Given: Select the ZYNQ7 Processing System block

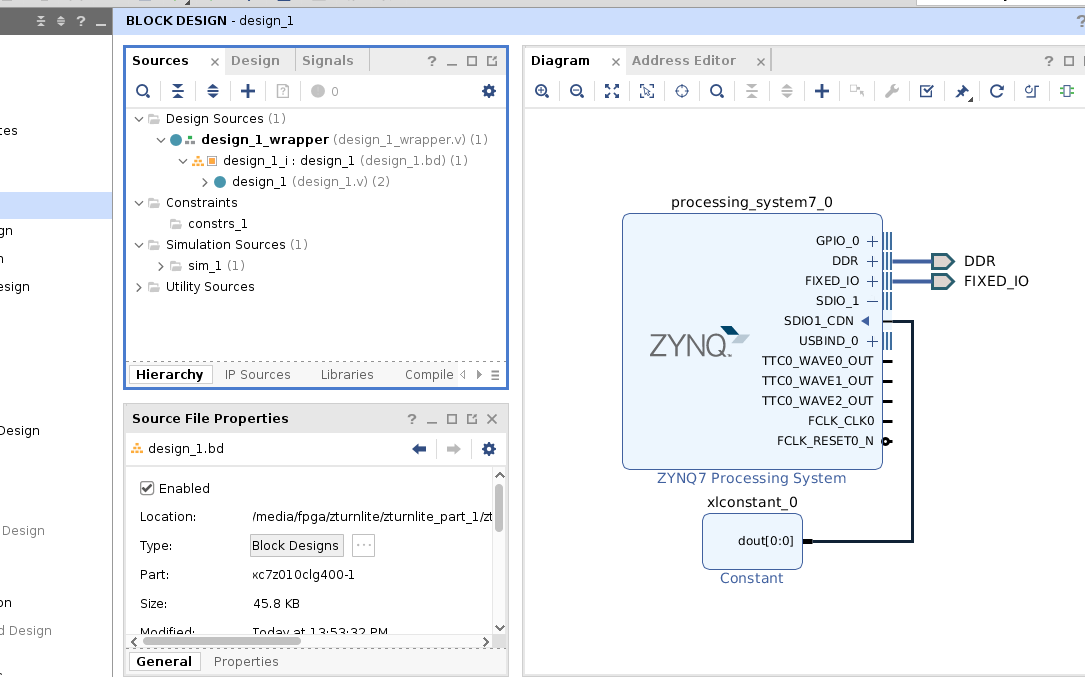Looking at the screenshot, I should coord(752,341).
